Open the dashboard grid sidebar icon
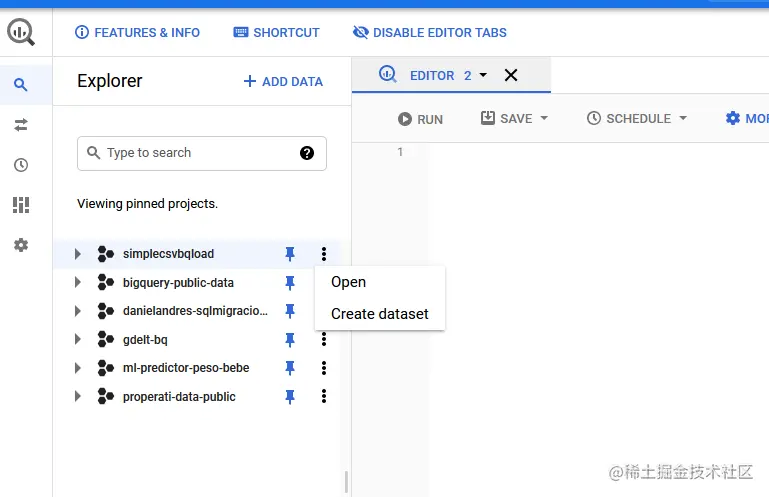 click(x=21, y=205)
